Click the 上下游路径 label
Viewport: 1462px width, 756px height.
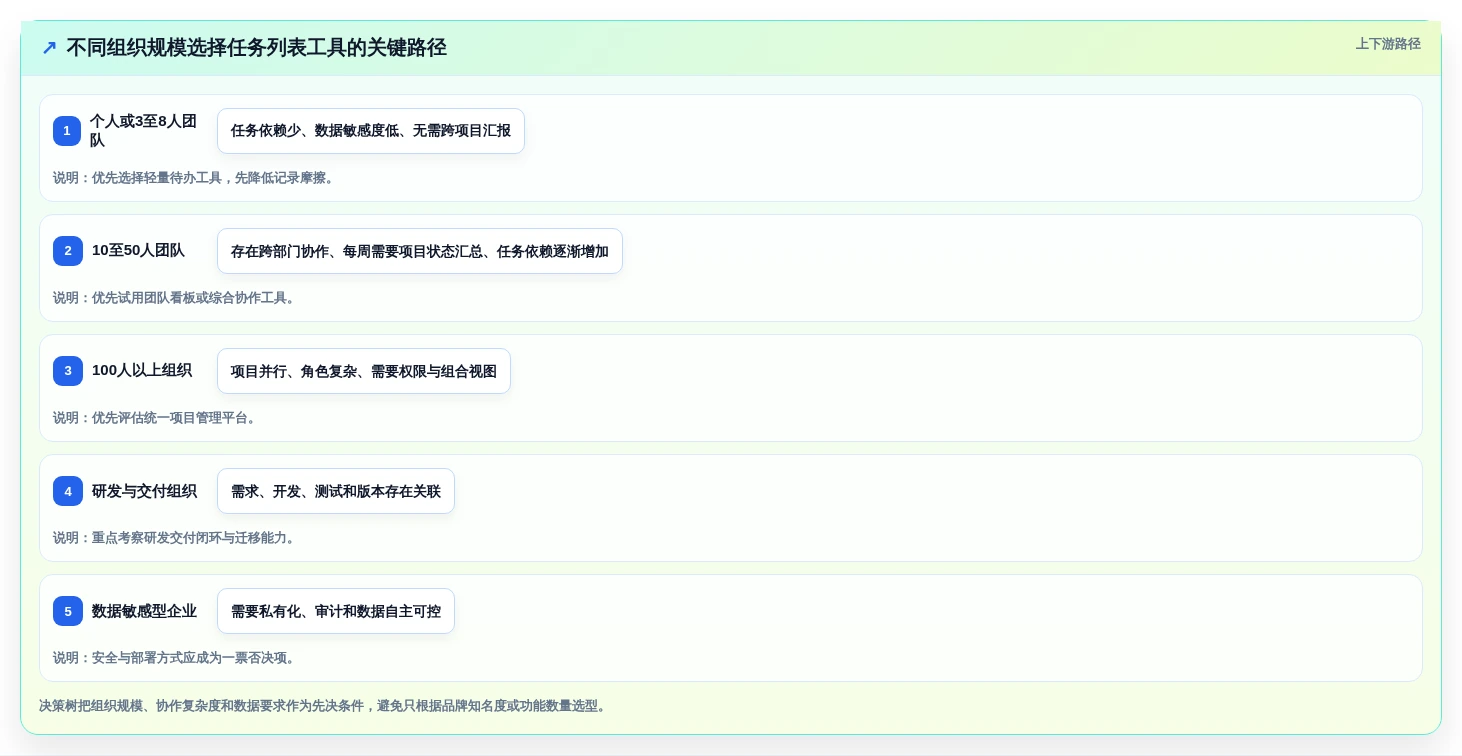pyautogui.click(x=1388, y=44)
